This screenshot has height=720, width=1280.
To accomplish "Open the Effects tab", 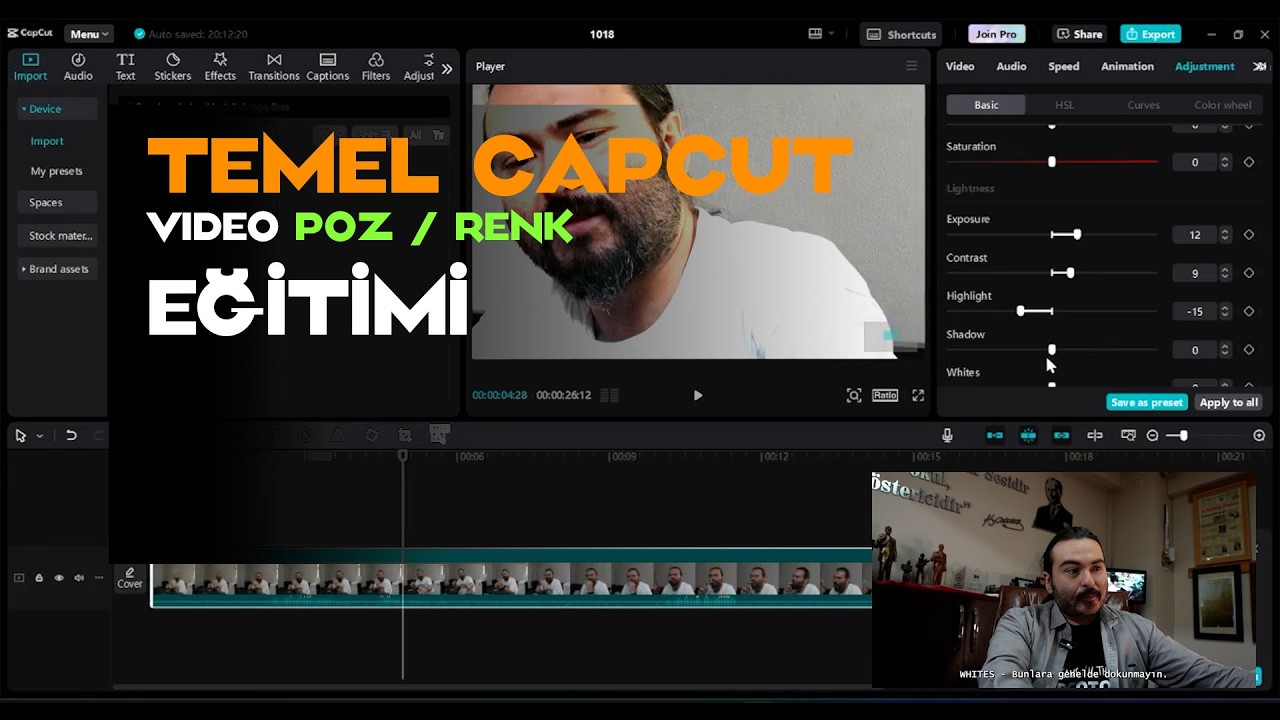I will click(x=220, y=67).
